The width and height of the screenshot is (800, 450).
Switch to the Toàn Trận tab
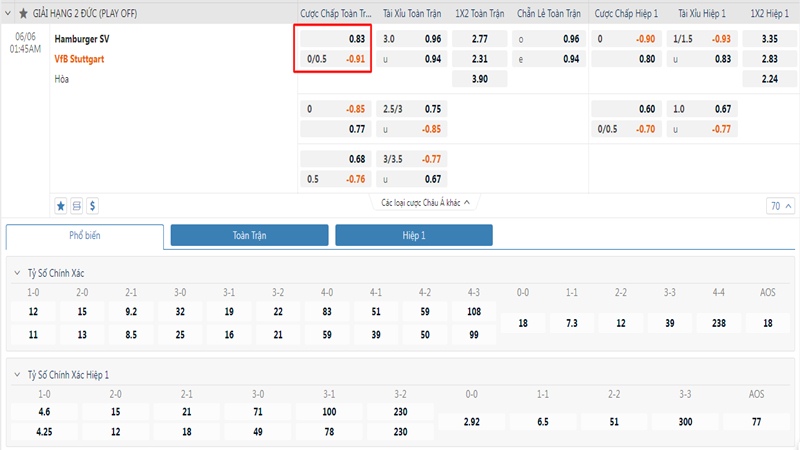[x=249, y=235]
